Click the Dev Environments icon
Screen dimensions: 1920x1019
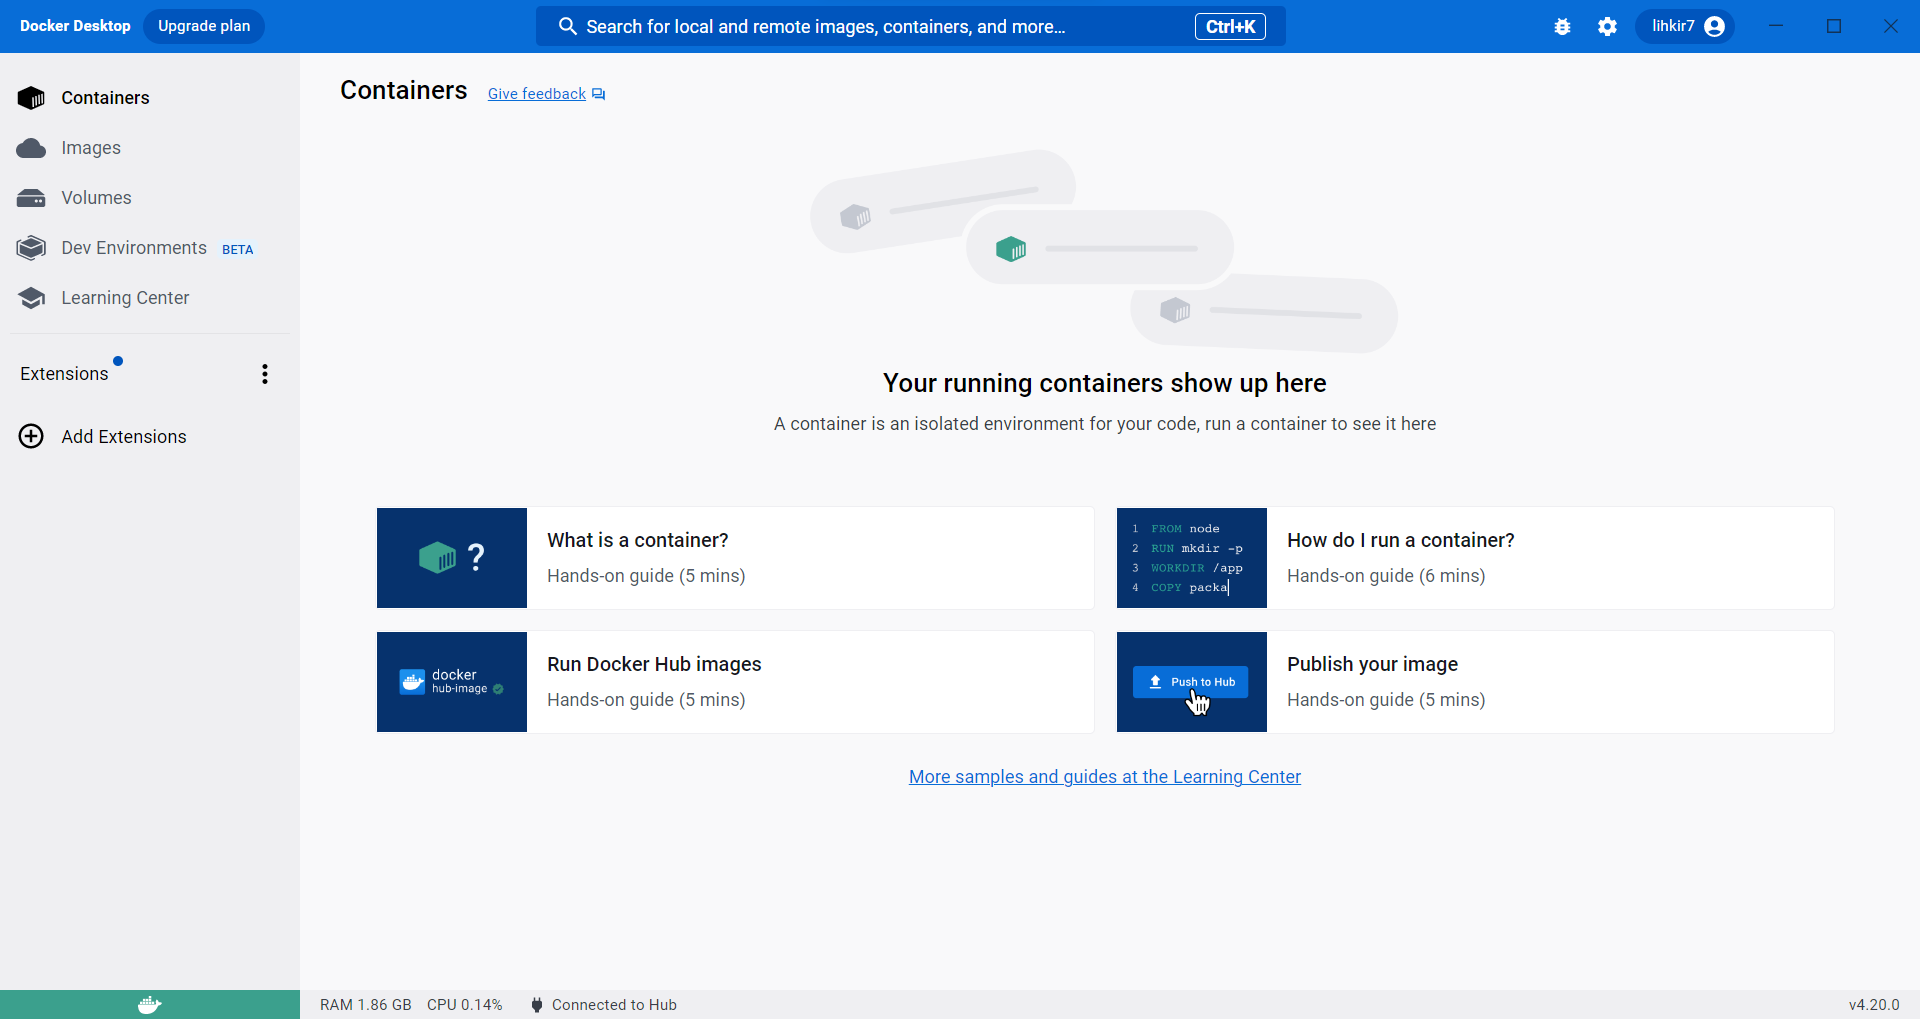[31, 248]
